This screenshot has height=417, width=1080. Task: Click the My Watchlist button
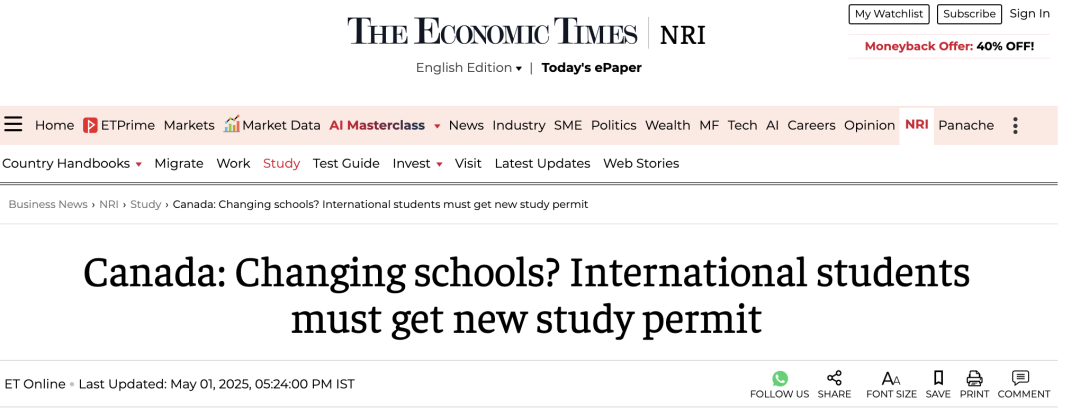tap(889, 14)
